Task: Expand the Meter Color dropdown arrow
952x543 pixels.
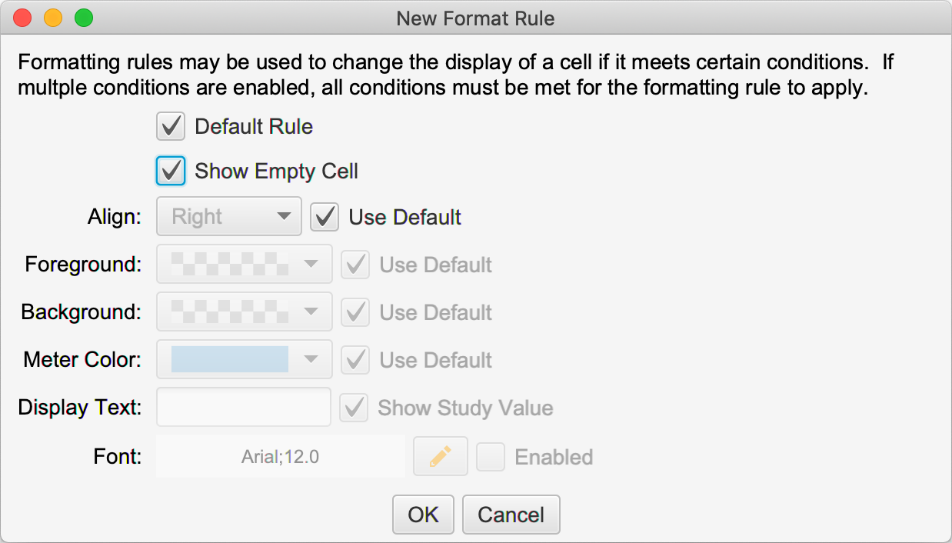Action: 312,360
